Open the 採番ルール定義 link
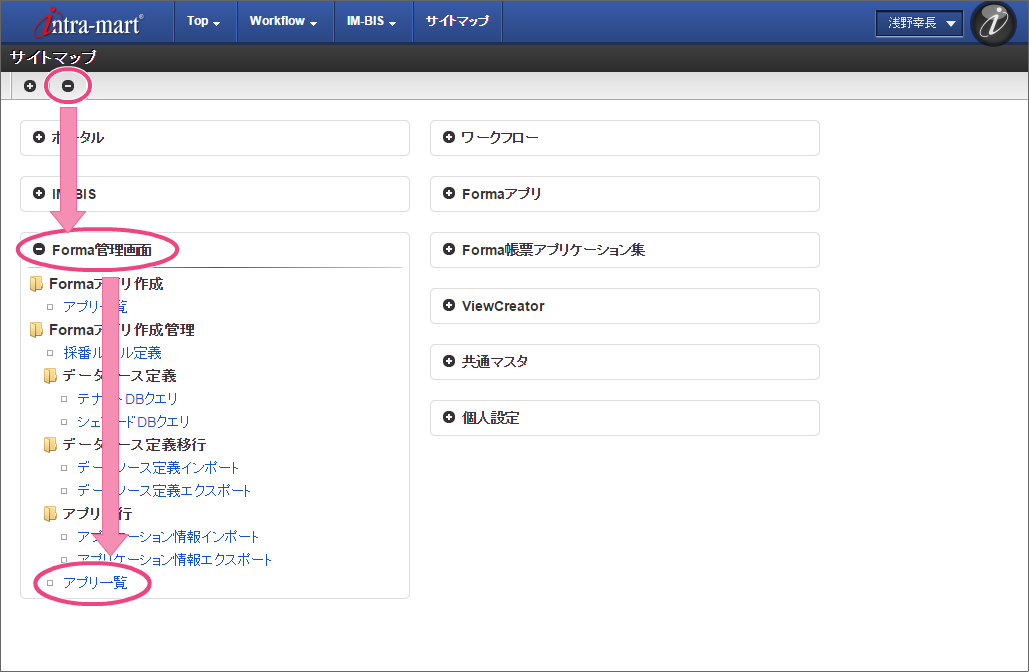Image resolution: width=1029 pixels, height=672 pixels. (x=112, y=353)
